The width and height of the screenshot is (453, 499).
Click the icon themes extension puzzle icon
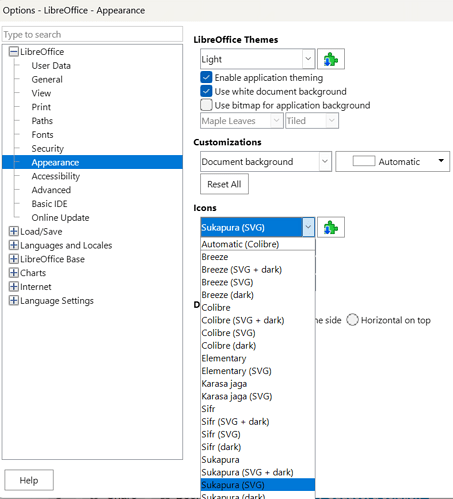(x=331, y=228)
